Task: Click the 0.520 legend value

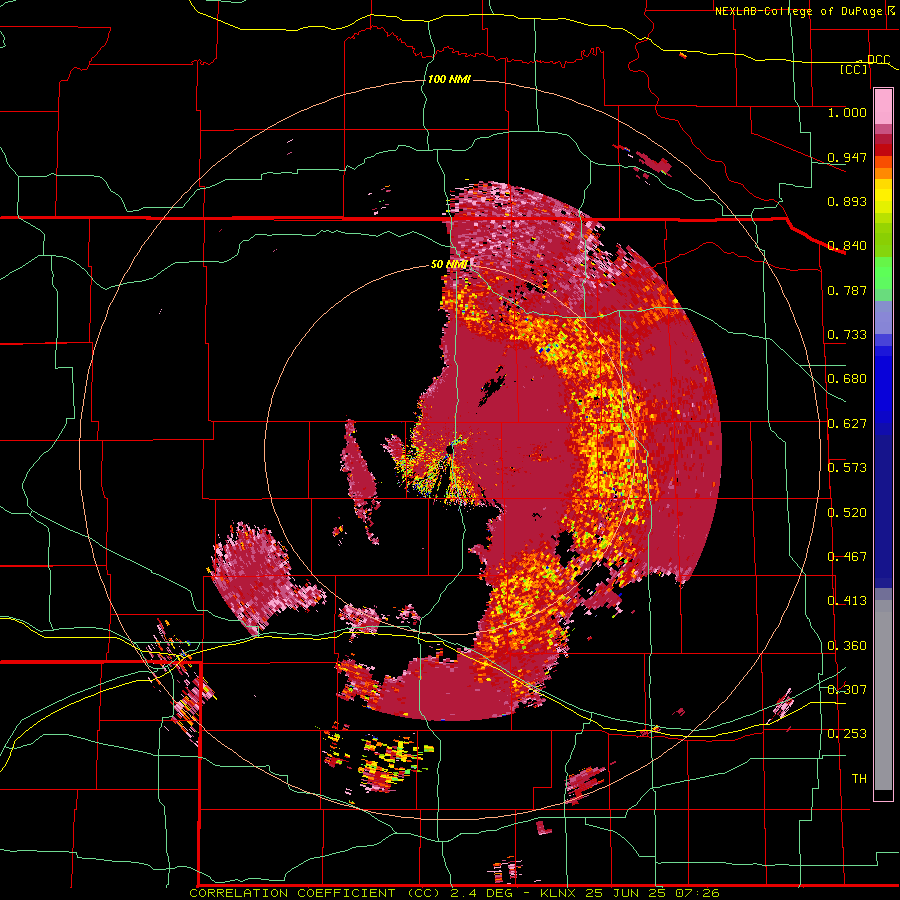Action: coord(847,513)
